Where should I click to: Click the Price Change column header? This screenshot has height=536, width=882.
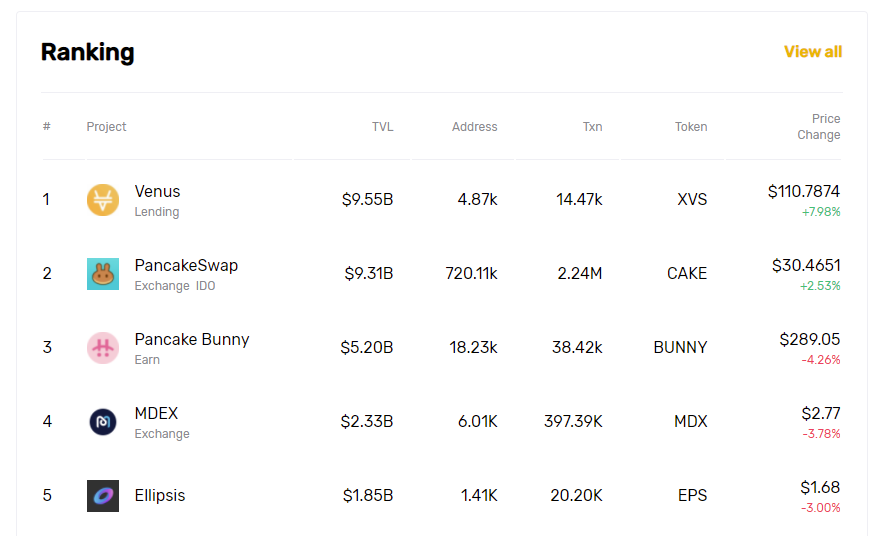(818, 127)
